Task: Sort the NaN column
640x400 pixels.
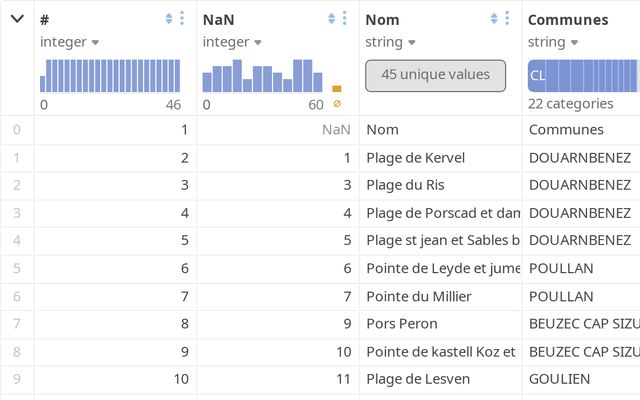Action: 331,19
